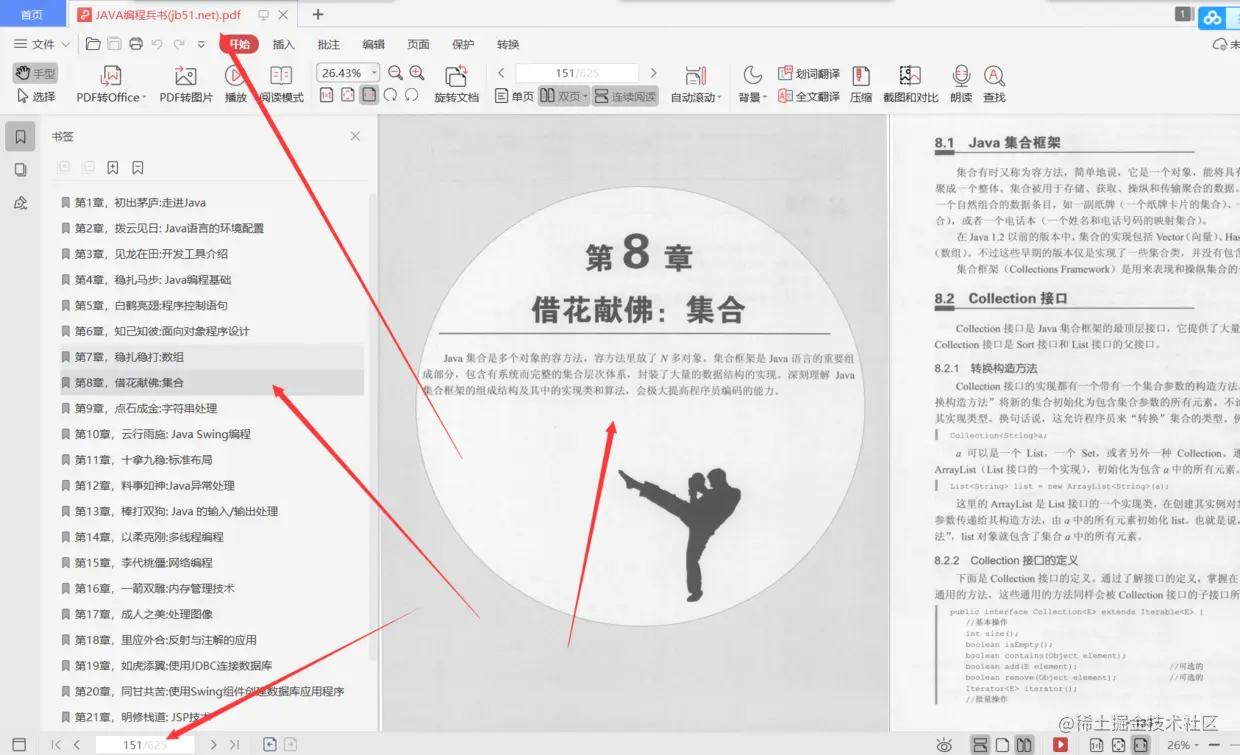Start 播放 slideshow mode

(x=235, y=84)
